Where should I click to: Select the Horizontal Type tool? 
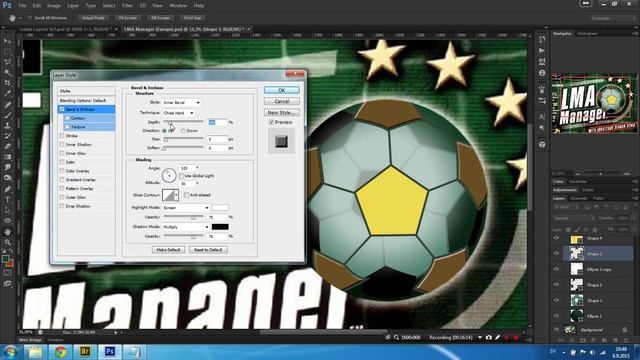pos(7,200)
